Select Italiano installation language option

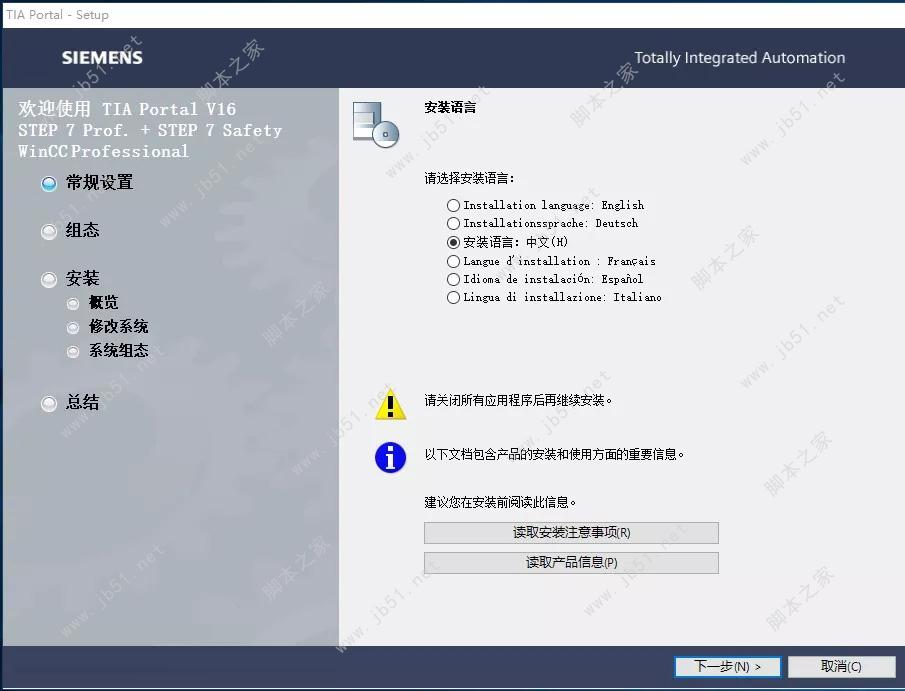coord(453,297)
